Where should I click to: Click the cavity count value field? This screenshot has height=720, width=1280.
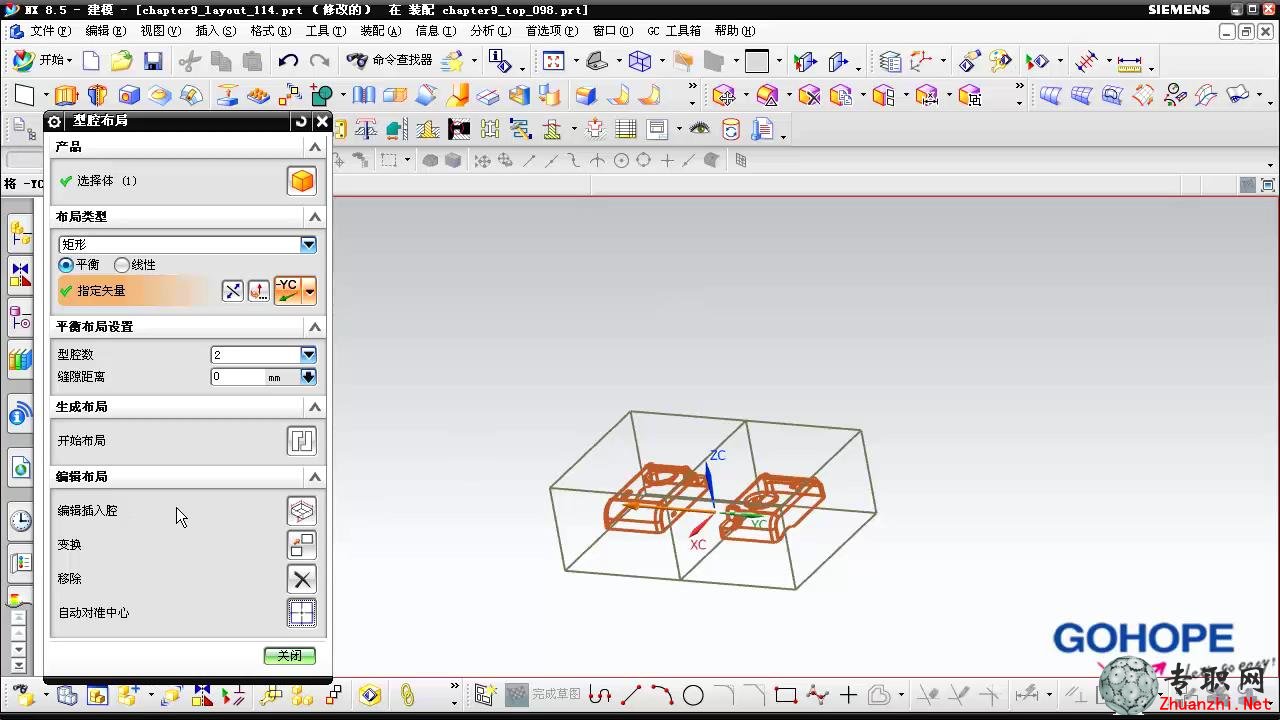(x=255, y=355)
